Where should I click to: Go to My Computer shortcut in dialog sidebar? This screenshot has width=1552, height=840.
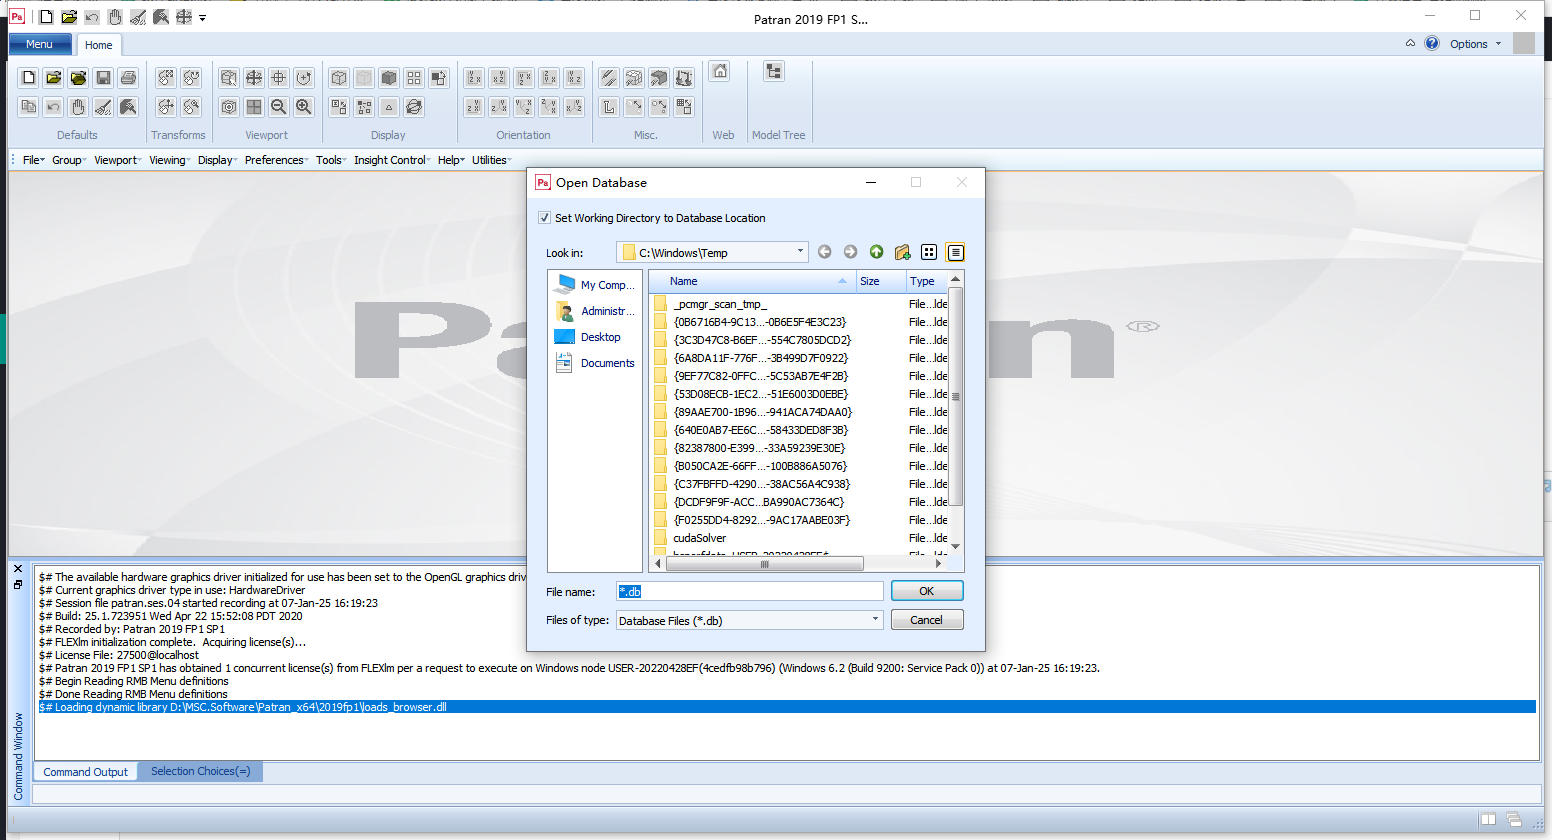pos(595,285)
